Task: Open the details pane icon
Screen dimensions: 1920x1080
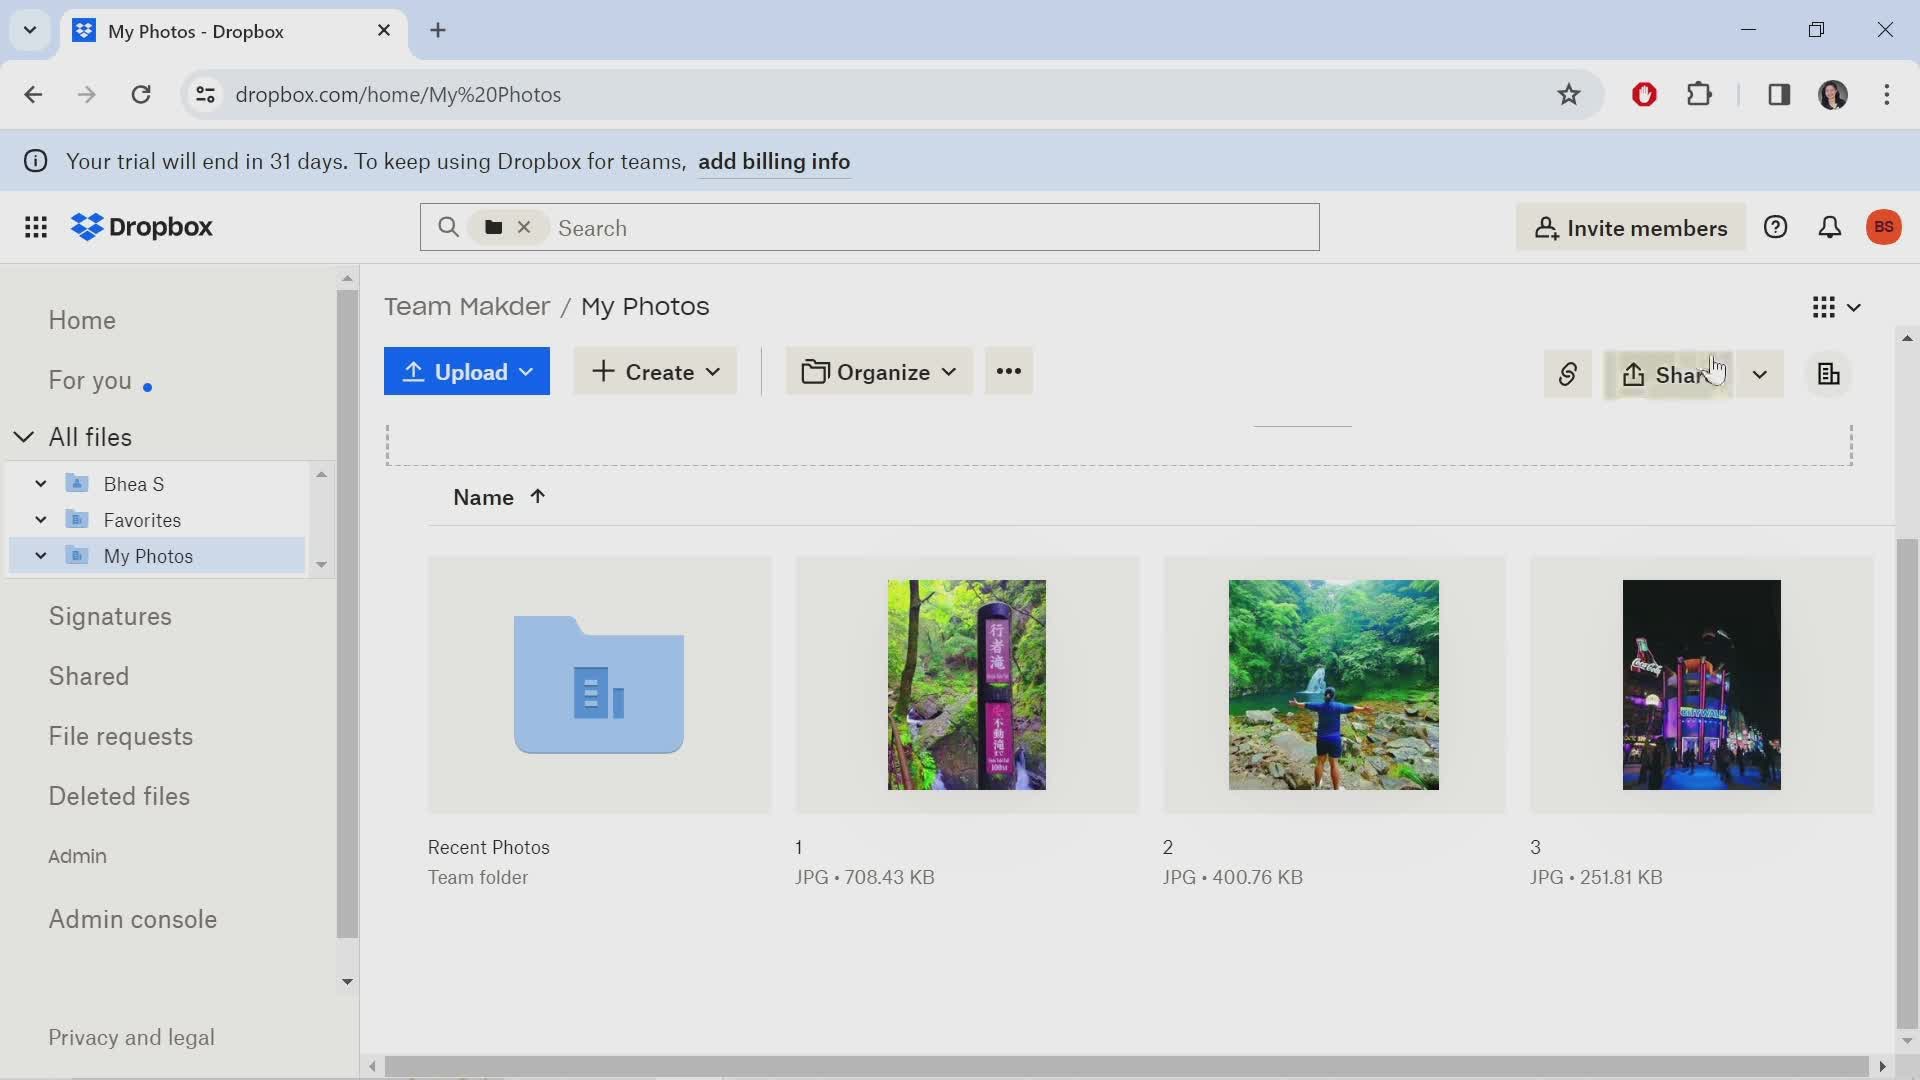Action: click(x=1829, y=374)
